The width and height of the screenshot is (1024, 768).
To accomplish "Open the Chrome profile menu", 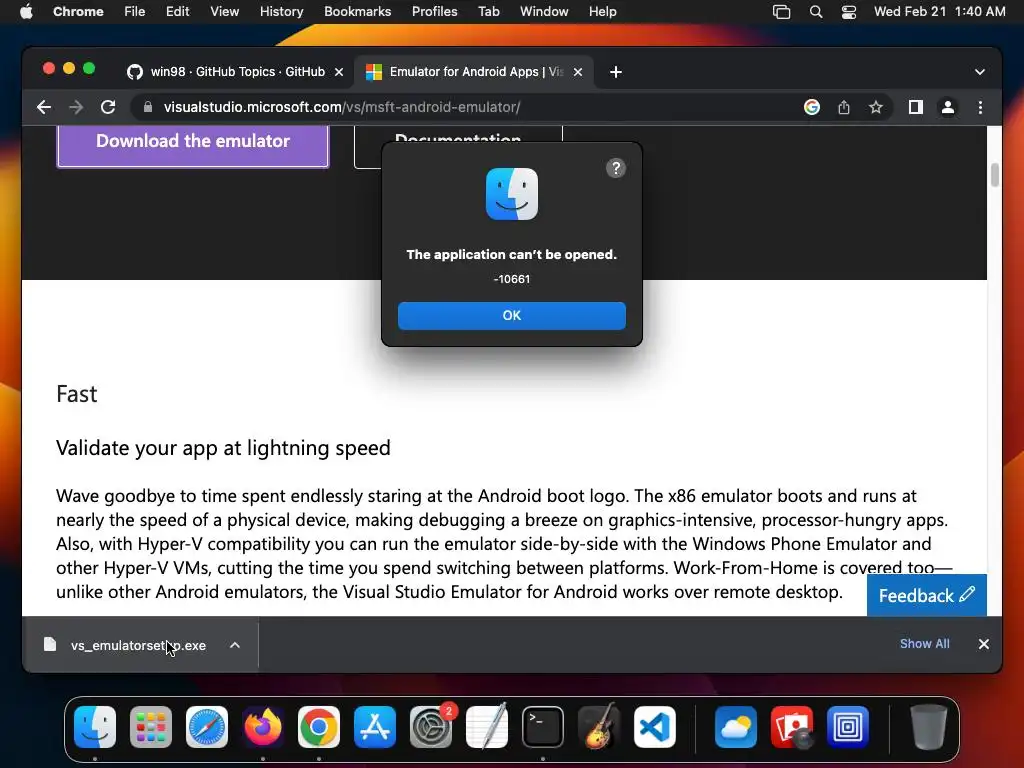I will (948, 107).
